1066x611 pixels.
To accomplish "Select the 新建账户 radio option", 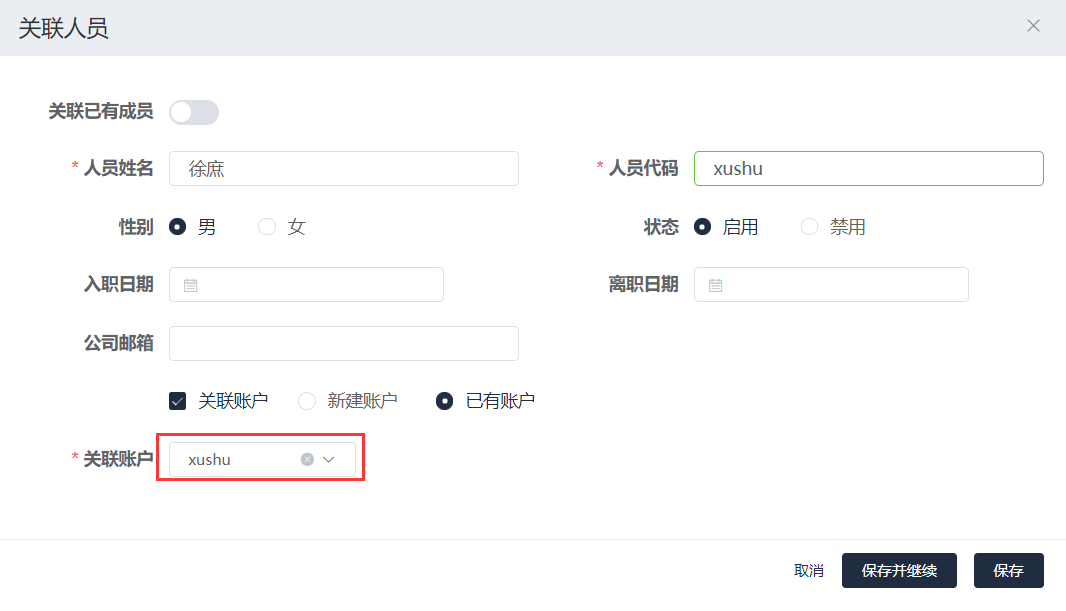I will coord(307,401).
